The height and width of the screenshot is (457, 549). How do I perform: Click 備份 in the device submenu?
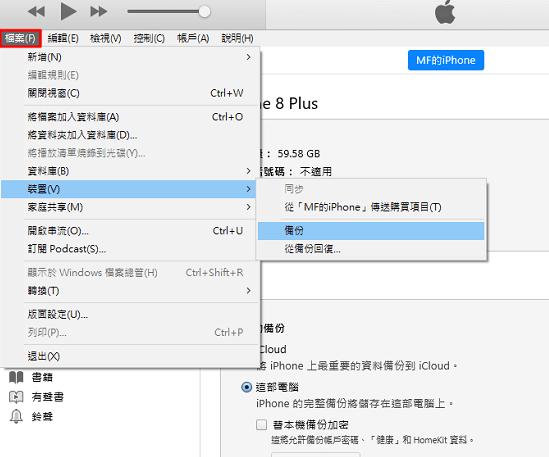pos(371,231)
